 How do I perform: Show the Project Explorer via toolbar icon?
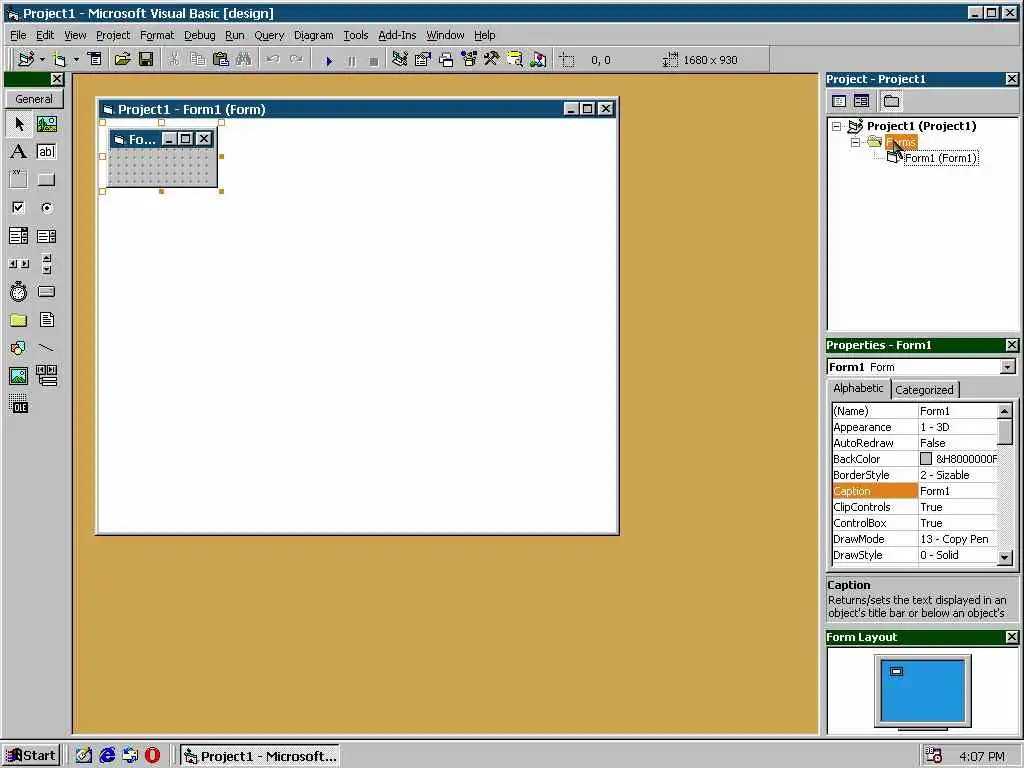point(400,59)
